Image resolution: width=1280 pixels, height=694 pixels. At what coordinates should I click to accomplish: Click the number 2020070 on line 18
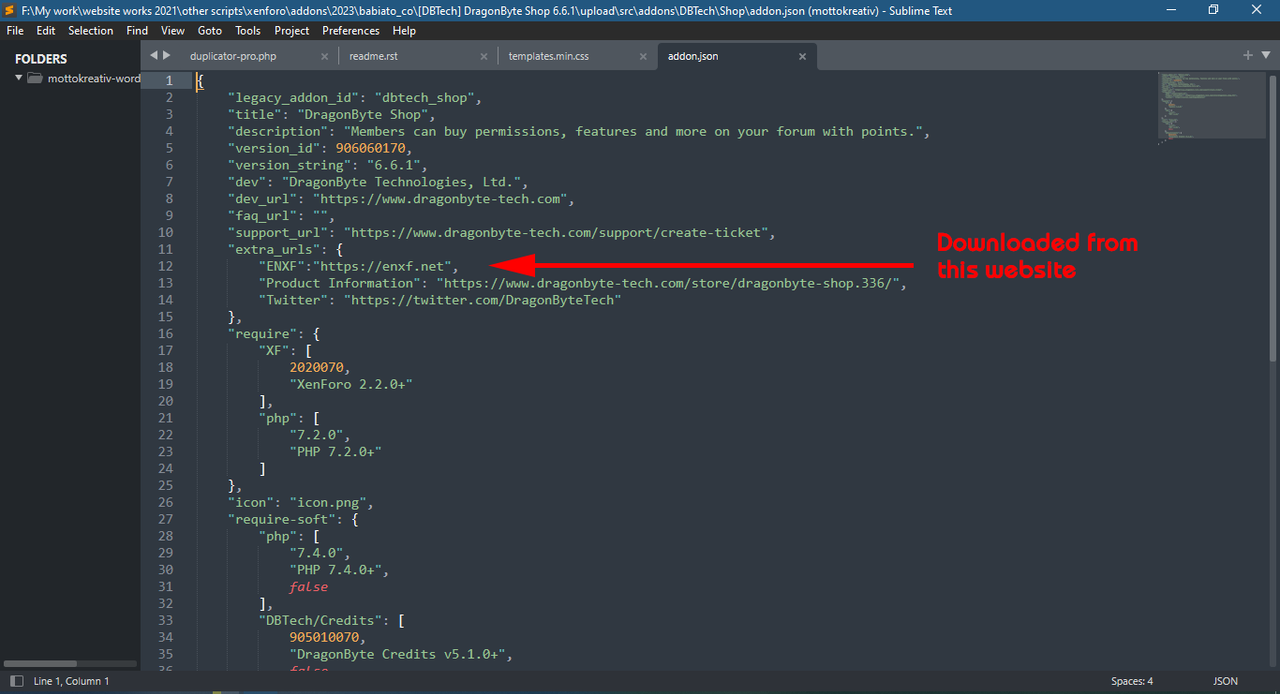click(x=316, y=367)
